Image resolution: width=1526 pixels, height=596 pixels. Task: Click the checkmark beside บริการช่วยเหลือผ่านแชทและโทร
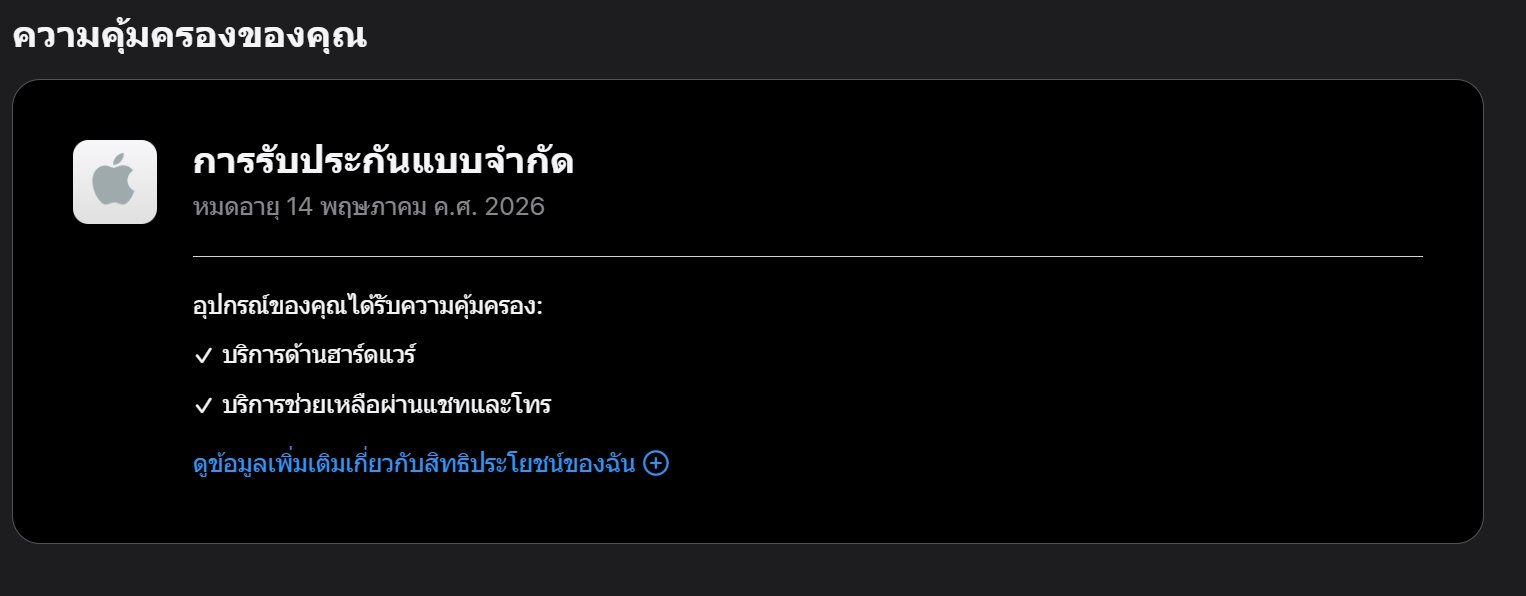[x=203, y=406]
